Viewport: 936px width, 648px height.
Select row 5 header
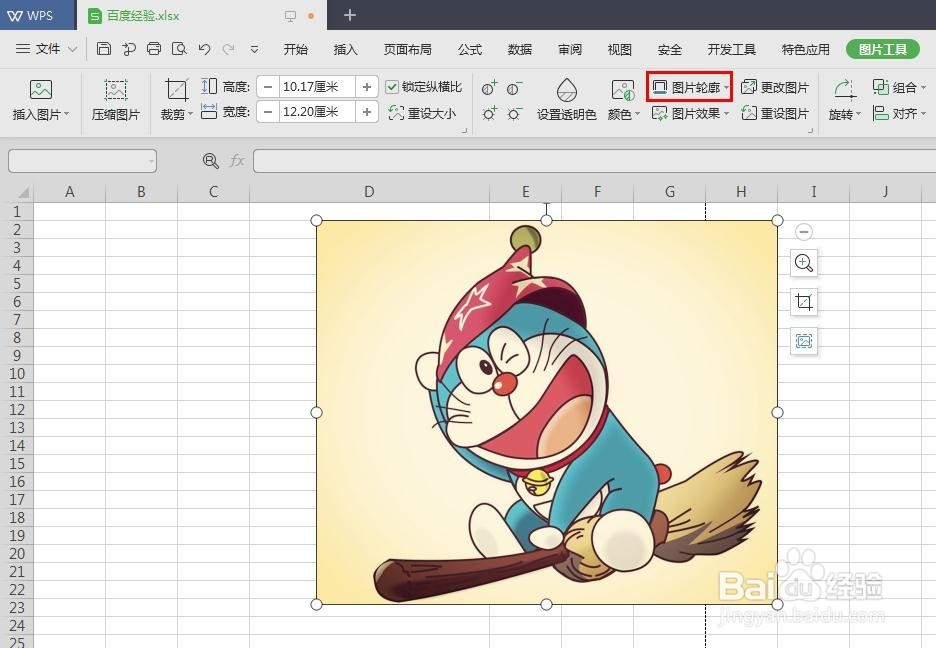tap(17, 283)
